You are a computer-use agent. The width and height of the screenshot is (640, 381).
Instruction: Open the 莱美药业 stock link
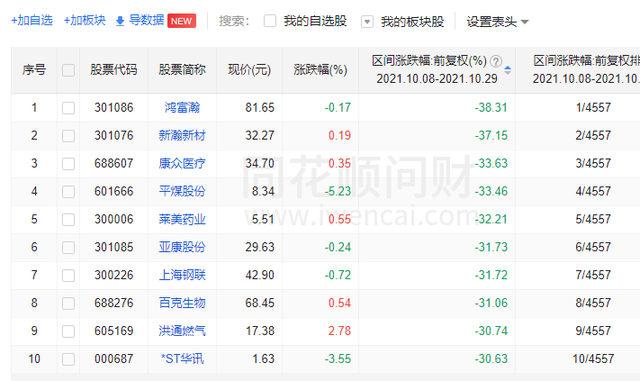pos(182,219)
